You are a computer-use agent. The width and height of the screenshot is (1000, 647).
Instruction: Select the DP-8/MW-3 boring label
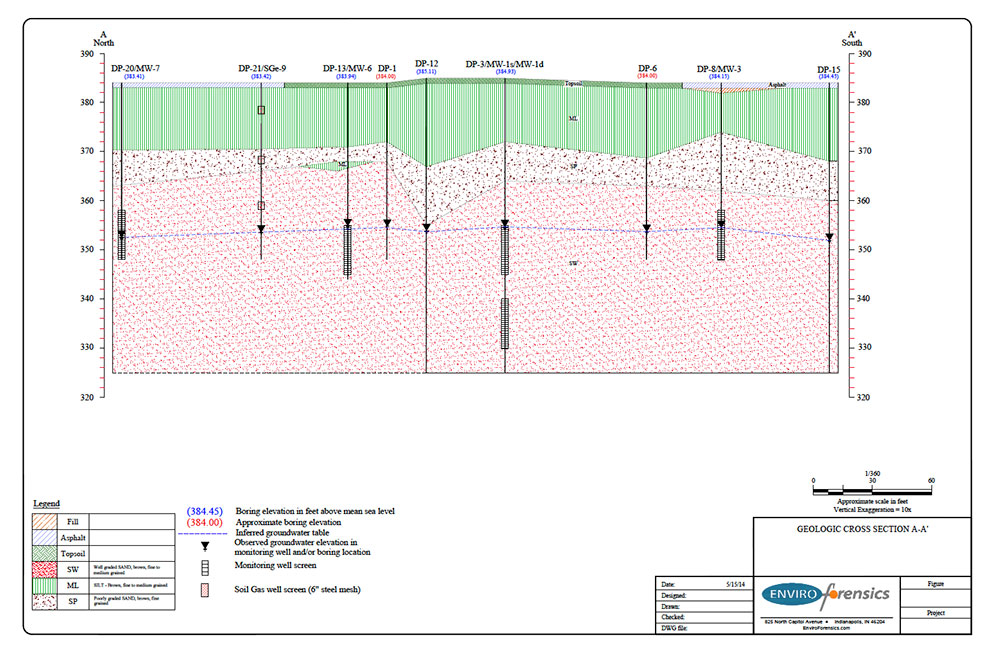[x=719, y=69]
